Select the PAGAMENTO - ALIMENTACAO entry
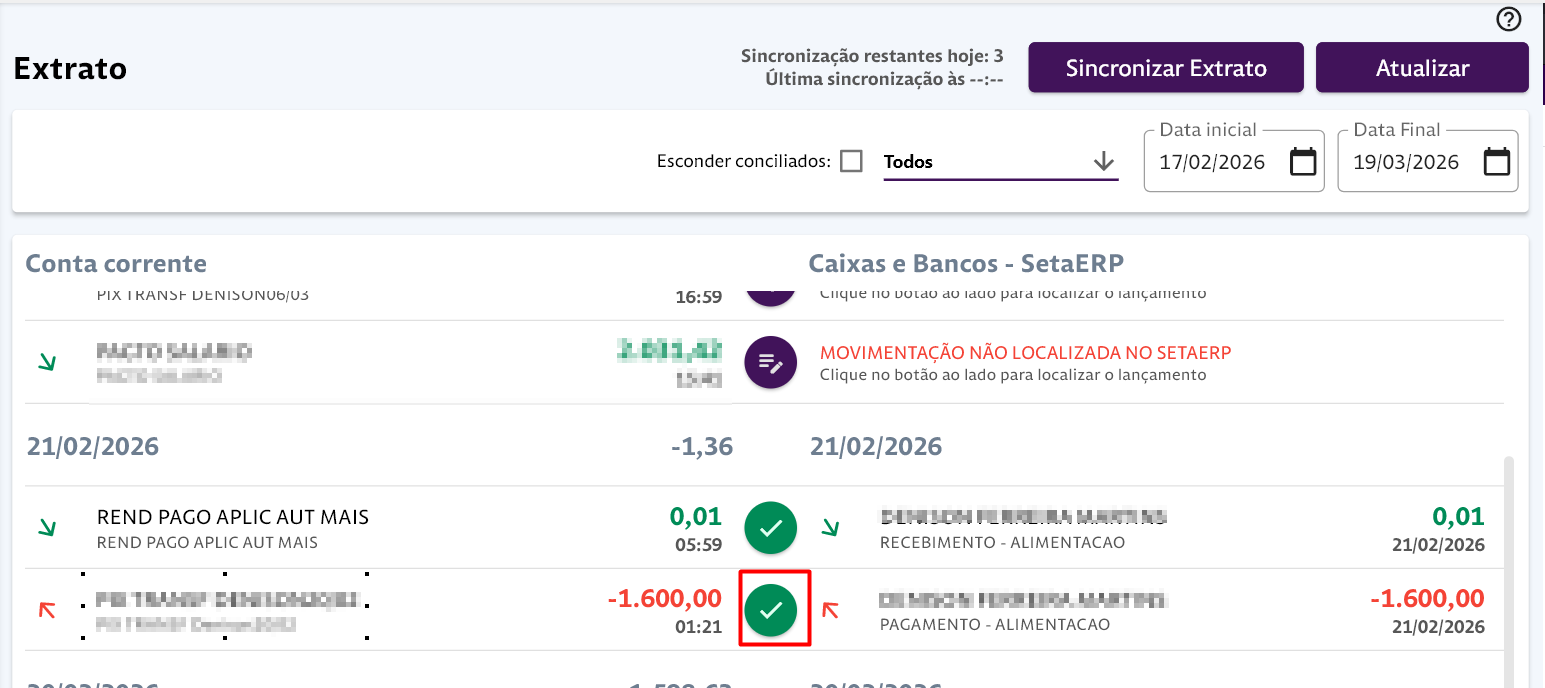The height and width of the screenshot is (688, 1545). 1155,610
